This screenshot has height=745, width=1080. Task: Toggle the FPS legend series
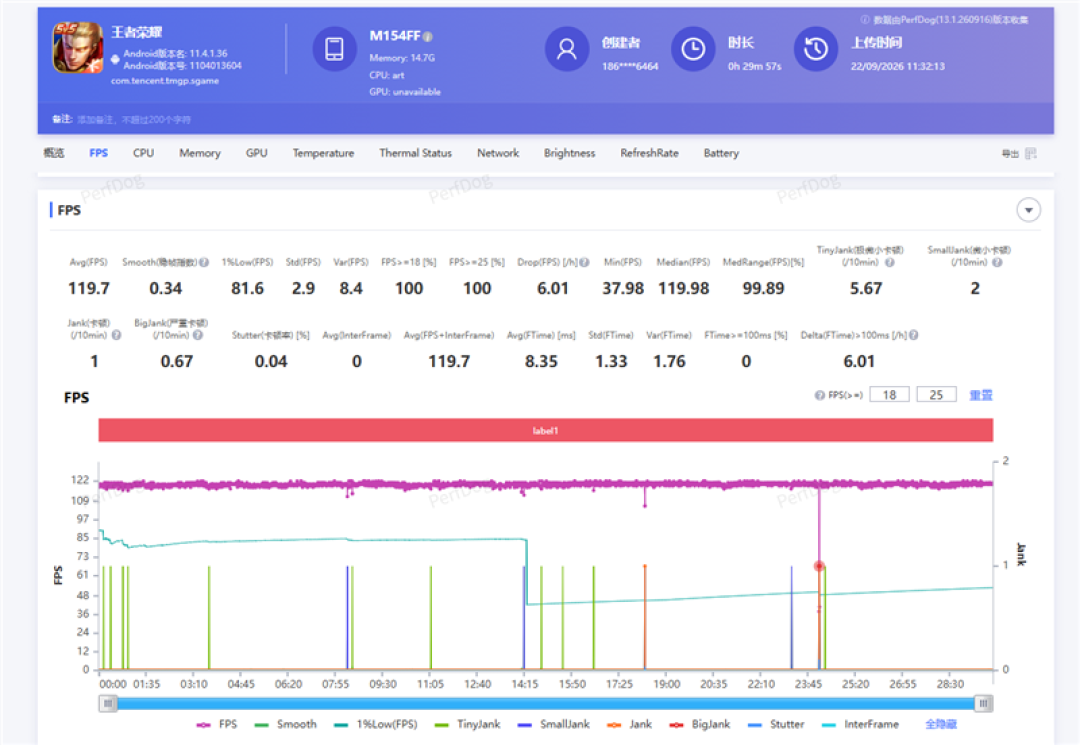217,724
